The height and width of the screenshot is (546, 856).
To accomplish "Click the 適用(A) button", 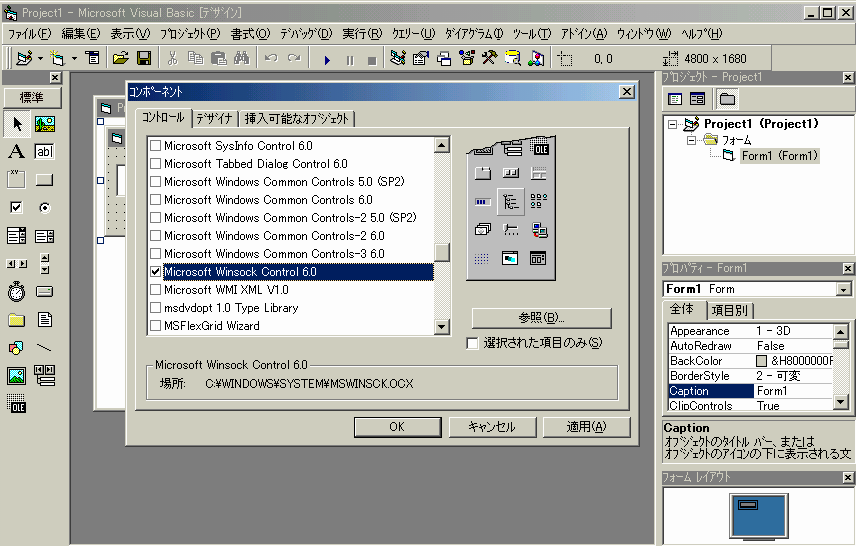I will (x=586, y=427).
